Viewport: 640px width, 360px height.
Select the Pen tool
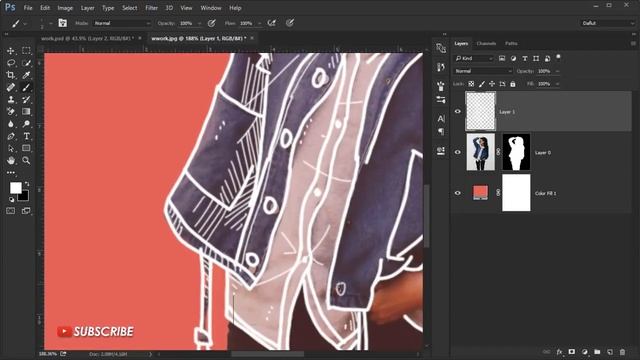(x=11, y=136)
